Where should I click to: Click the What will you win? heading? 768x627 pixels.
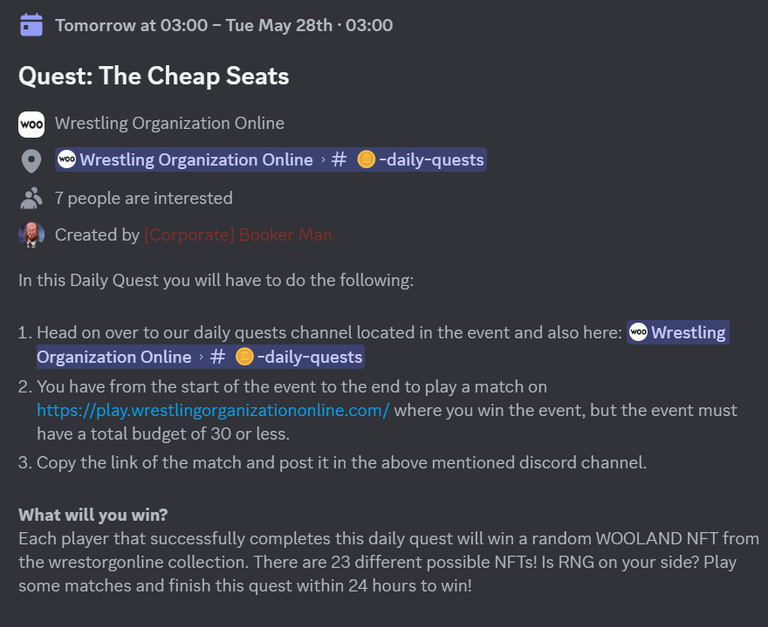[93, 515]
